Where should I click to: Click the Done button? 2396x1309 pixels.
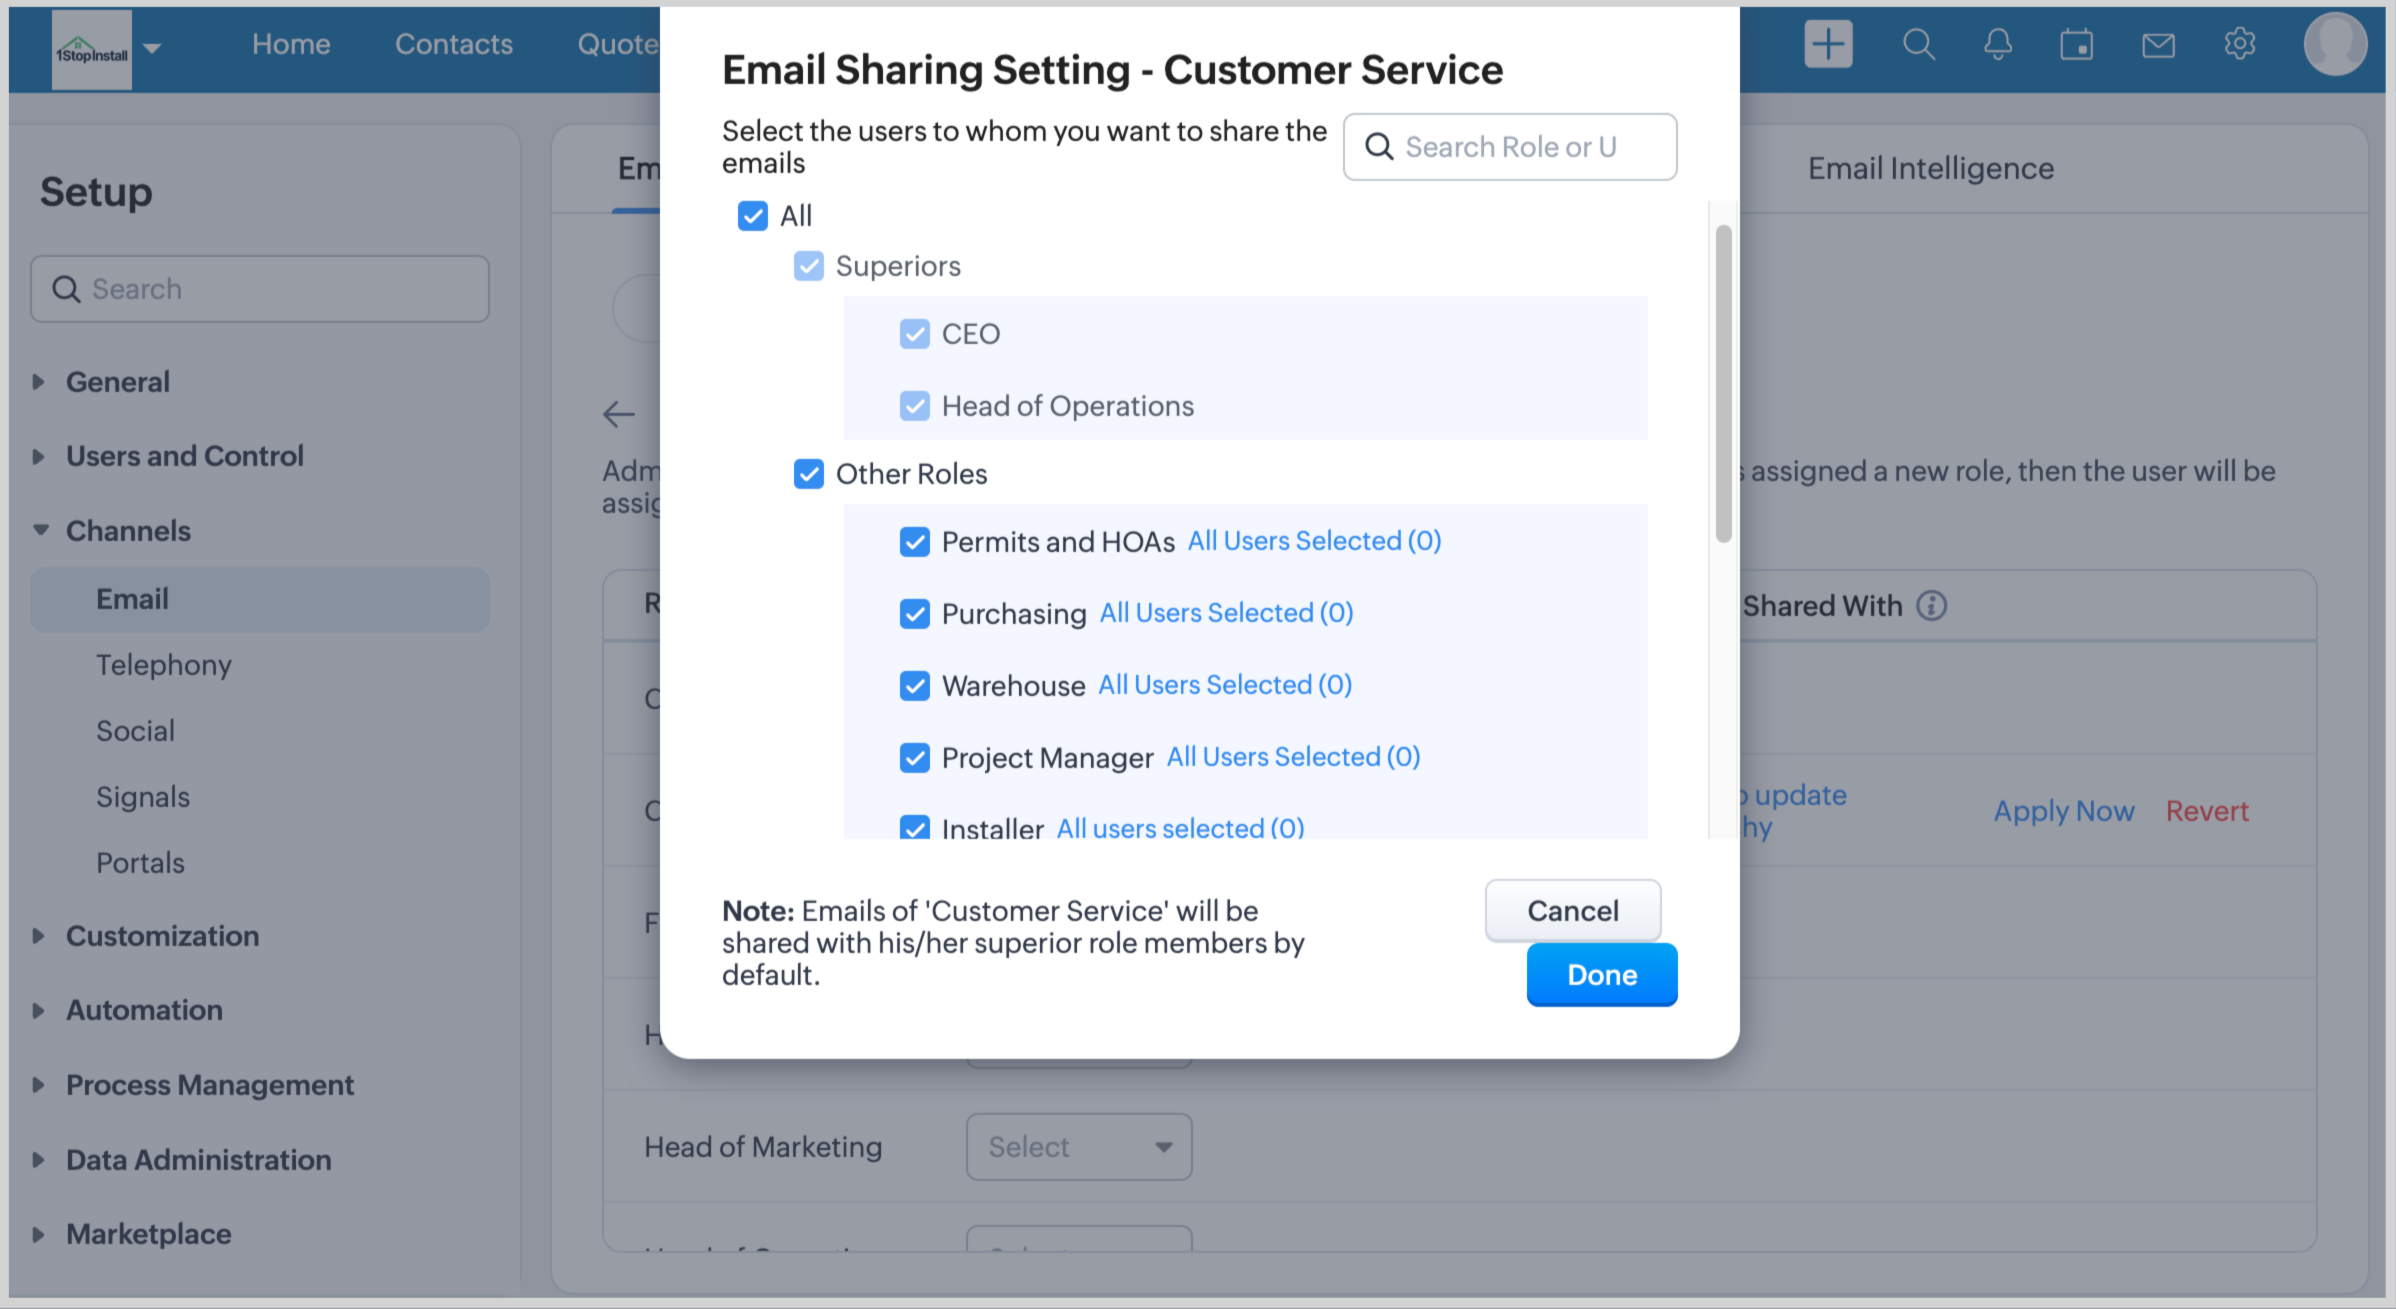tap(1601, 975)
